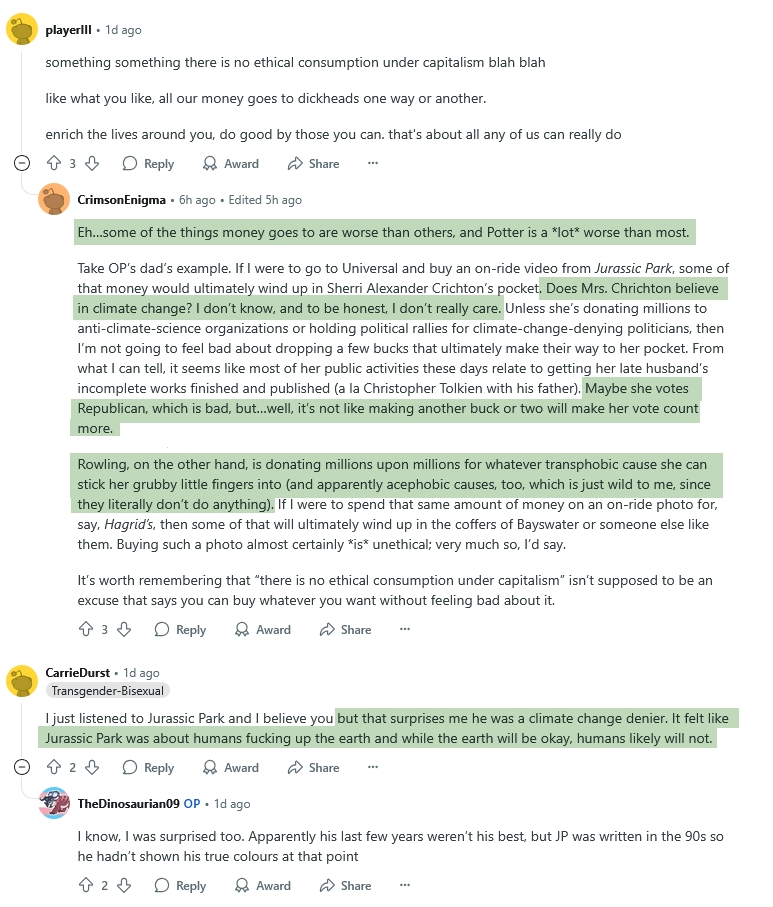Open TheDinosaurian09's profile link
The image size is (773, 907).
point(128,804)
